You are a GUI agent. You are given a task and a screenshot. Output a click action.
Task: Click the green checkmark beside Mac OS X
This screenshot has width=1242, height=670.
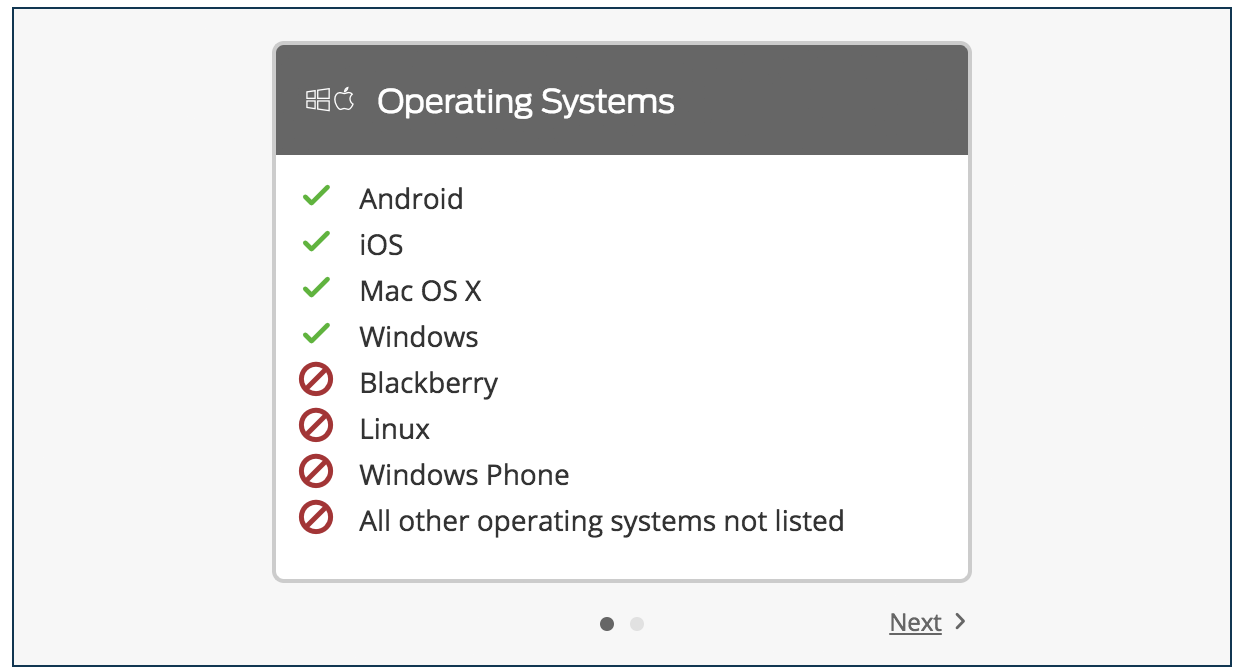point(316,288)
